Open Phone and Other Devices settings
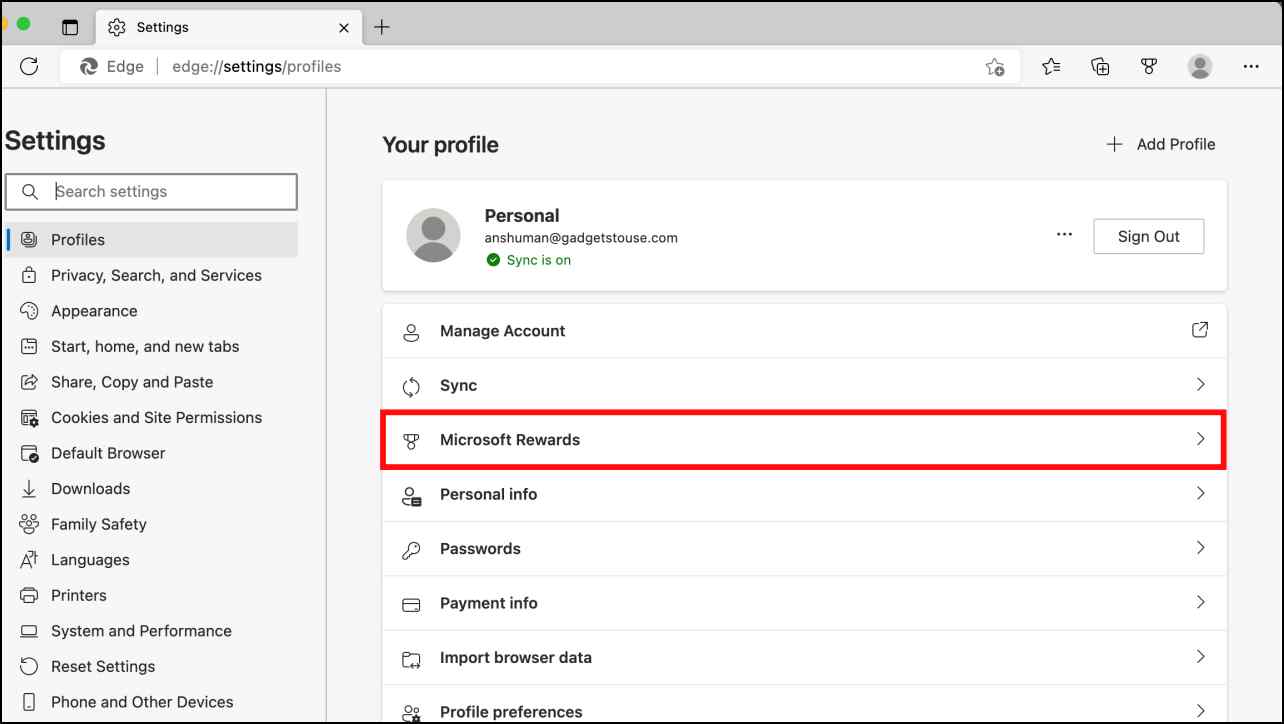 pos(151,702)
